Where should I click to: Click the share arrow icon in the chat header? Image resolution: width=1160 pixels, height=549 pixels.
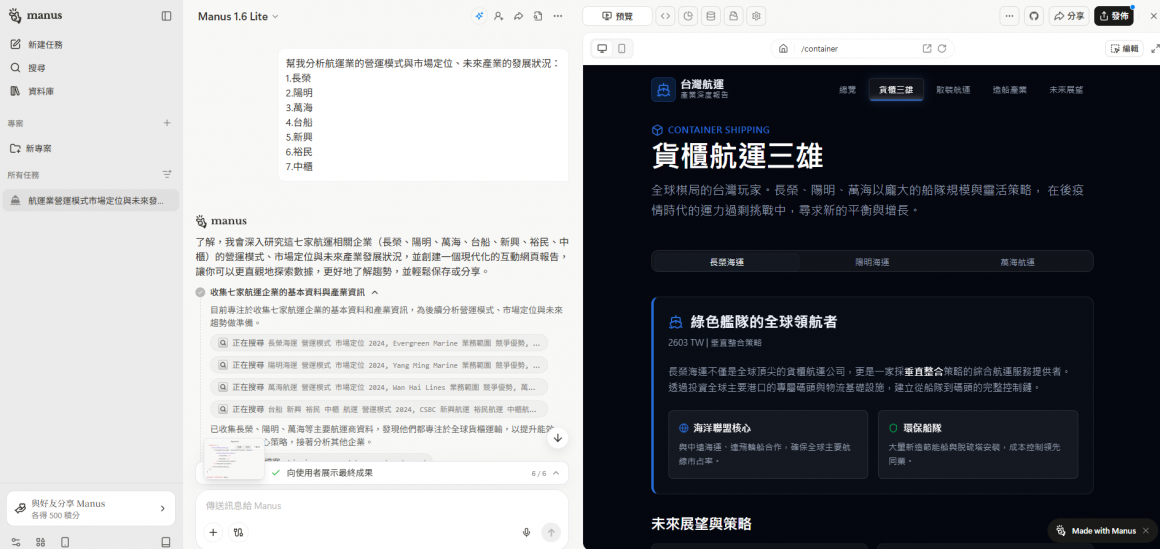(519, 16)
